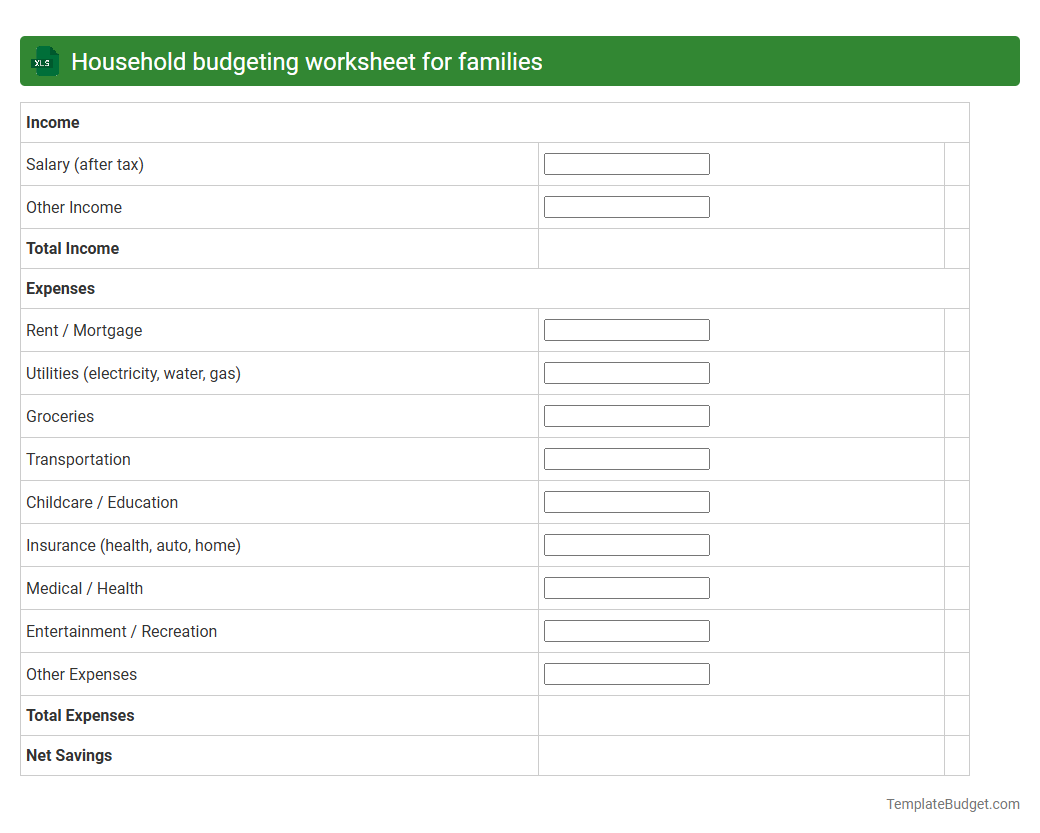Click the Salary (after tax) input field
This screenshot has height=833, width=1040.
click(x=626, y=163)
